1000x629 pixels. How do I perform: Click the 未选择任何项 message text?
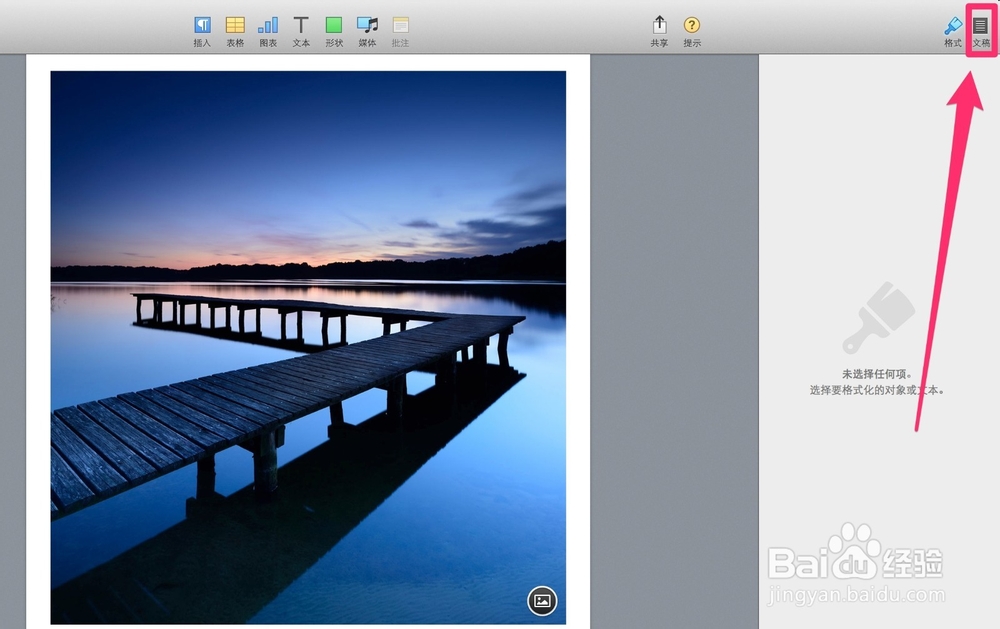(x=878, y=374)
